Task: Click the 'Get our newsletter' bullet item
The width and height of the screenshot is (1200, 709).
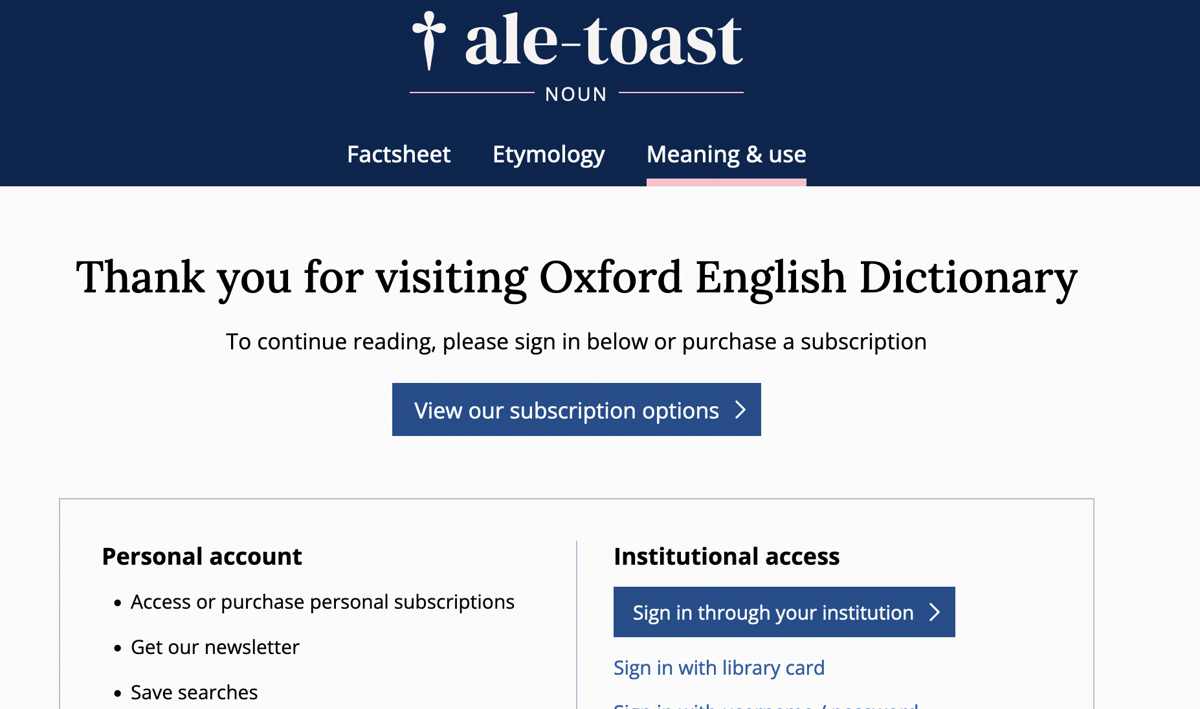Action: [x=215, y=647]
